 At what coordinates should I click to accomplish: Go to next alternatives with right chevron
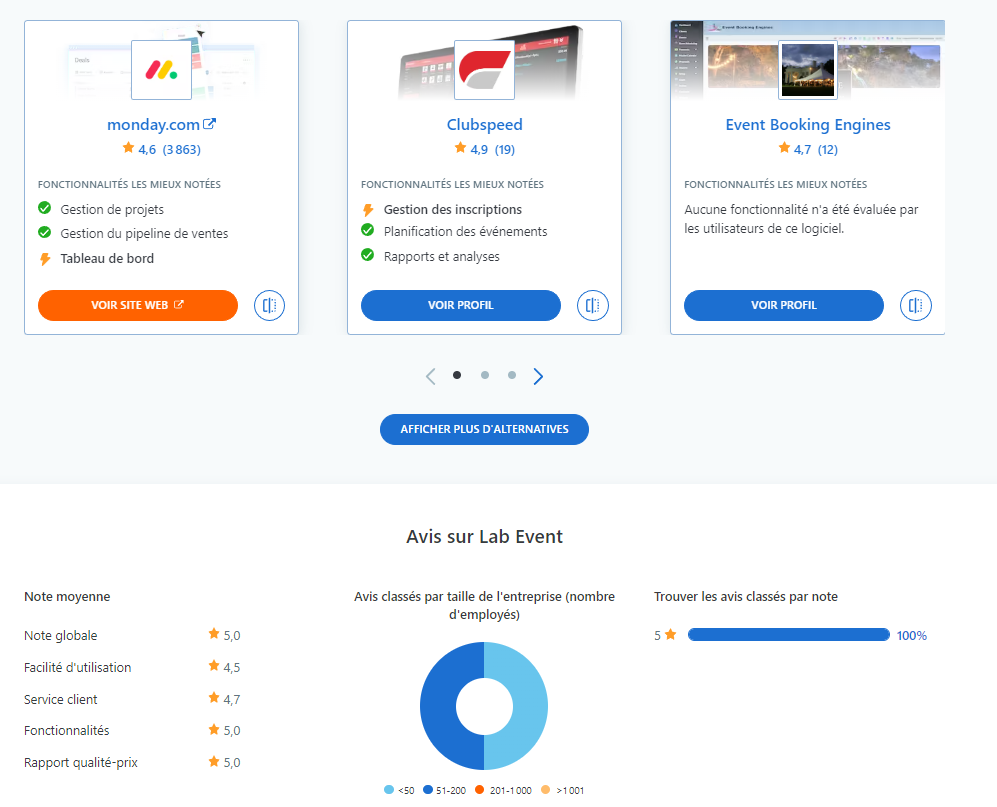coord(538,376)
